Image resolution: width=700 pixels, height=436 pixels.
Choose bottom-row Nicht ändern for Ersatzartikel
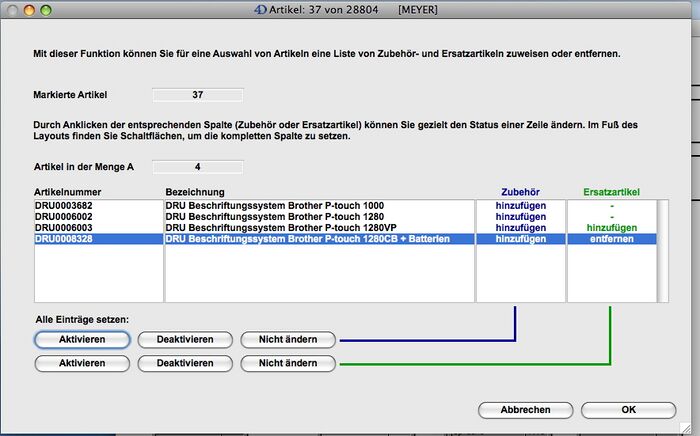(290, 363)
